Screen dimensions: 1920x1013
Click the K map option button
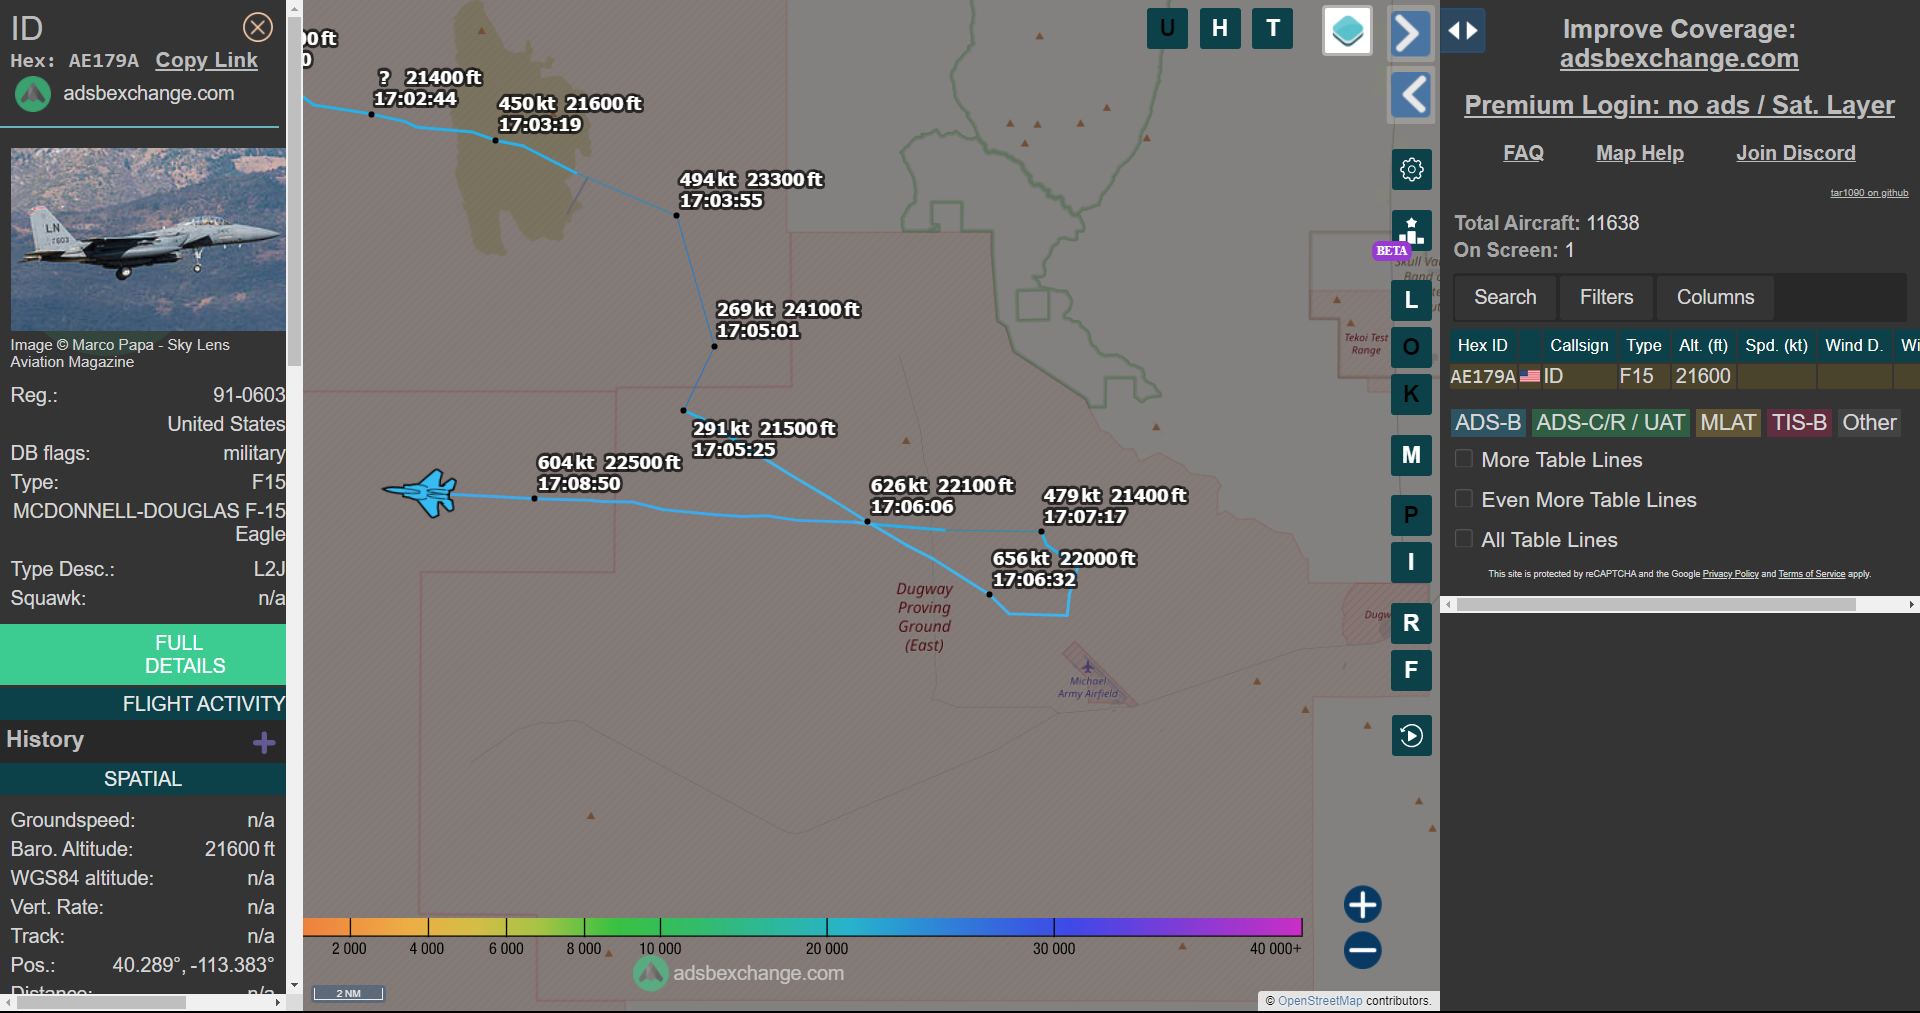pos(1411,394)
